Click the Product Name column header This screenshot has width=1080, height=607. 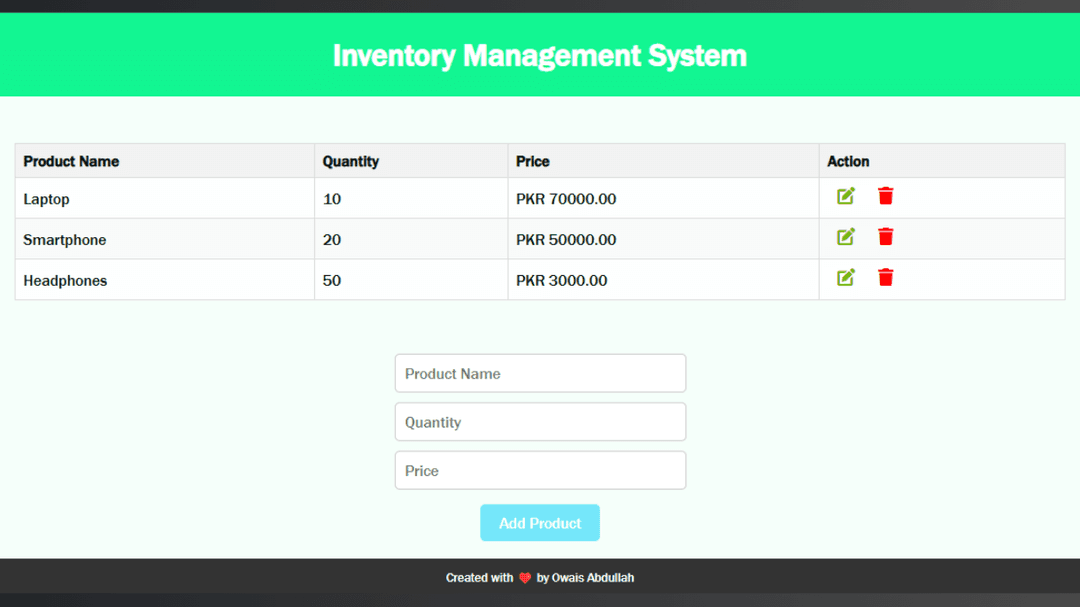point(71,161)
